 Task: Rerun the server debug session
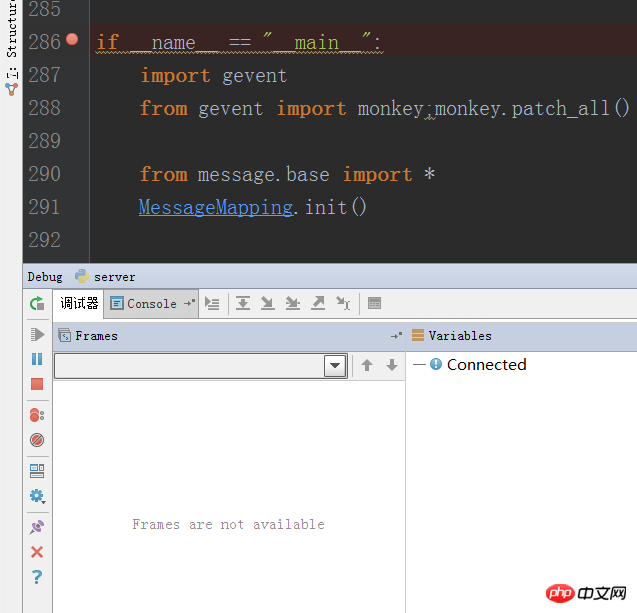[37, 303]
